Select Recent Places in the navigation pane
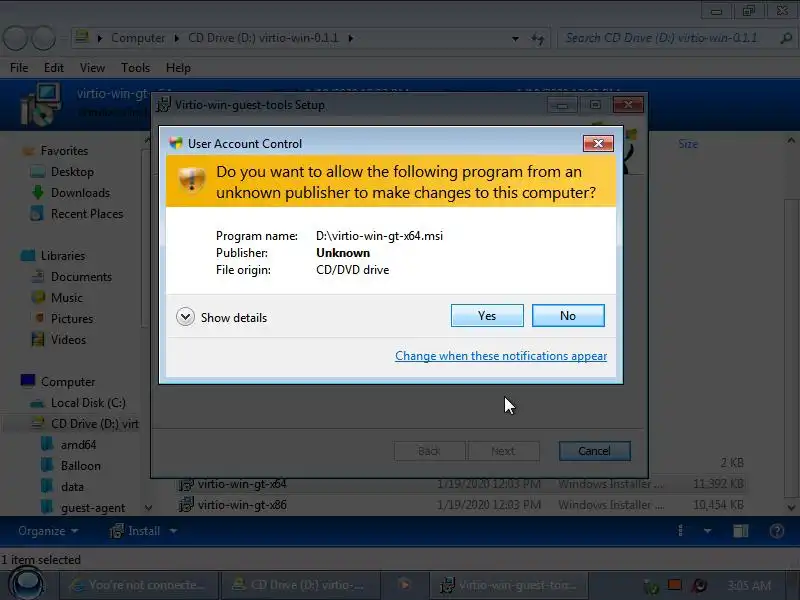The image size is (800, 600). click(x=87, y=214)
